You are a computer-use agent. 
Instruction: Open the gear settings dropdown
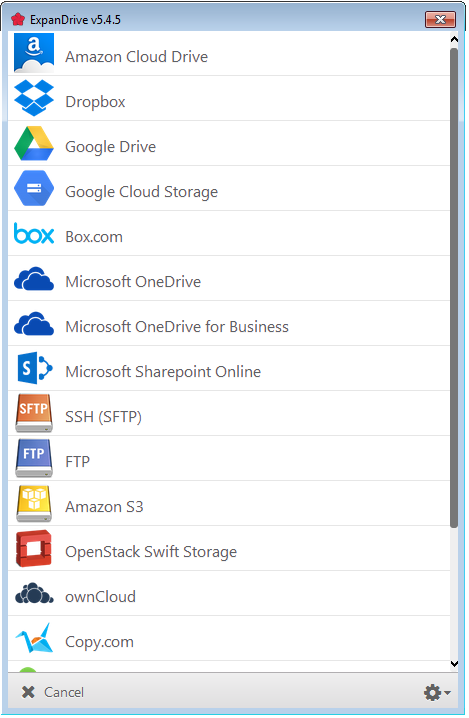[437, 694]
